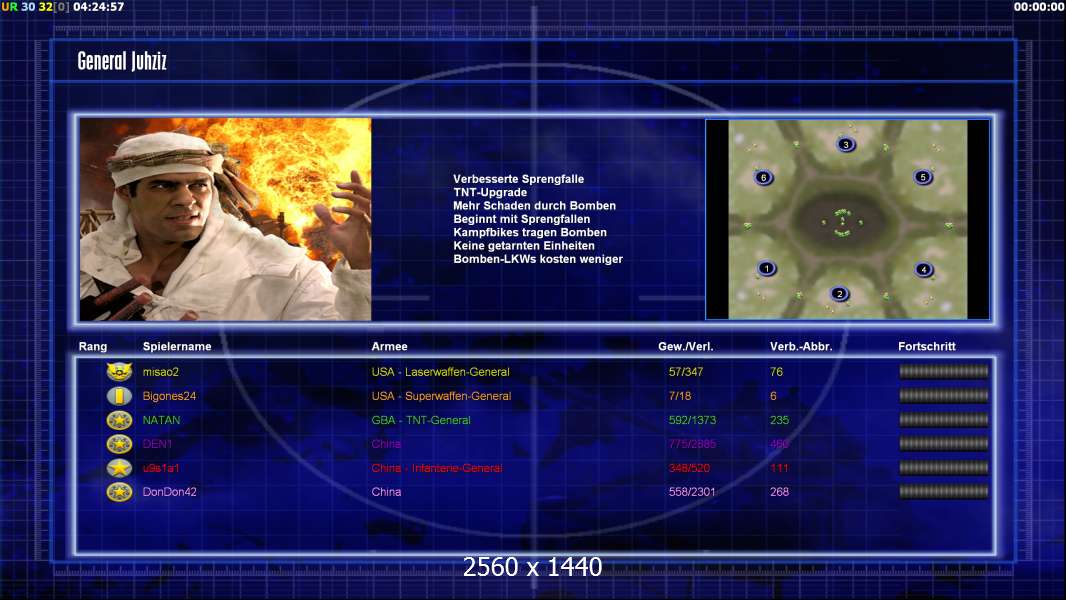
Task: Click player name DonDon42
Action: [x=169, y=492]
